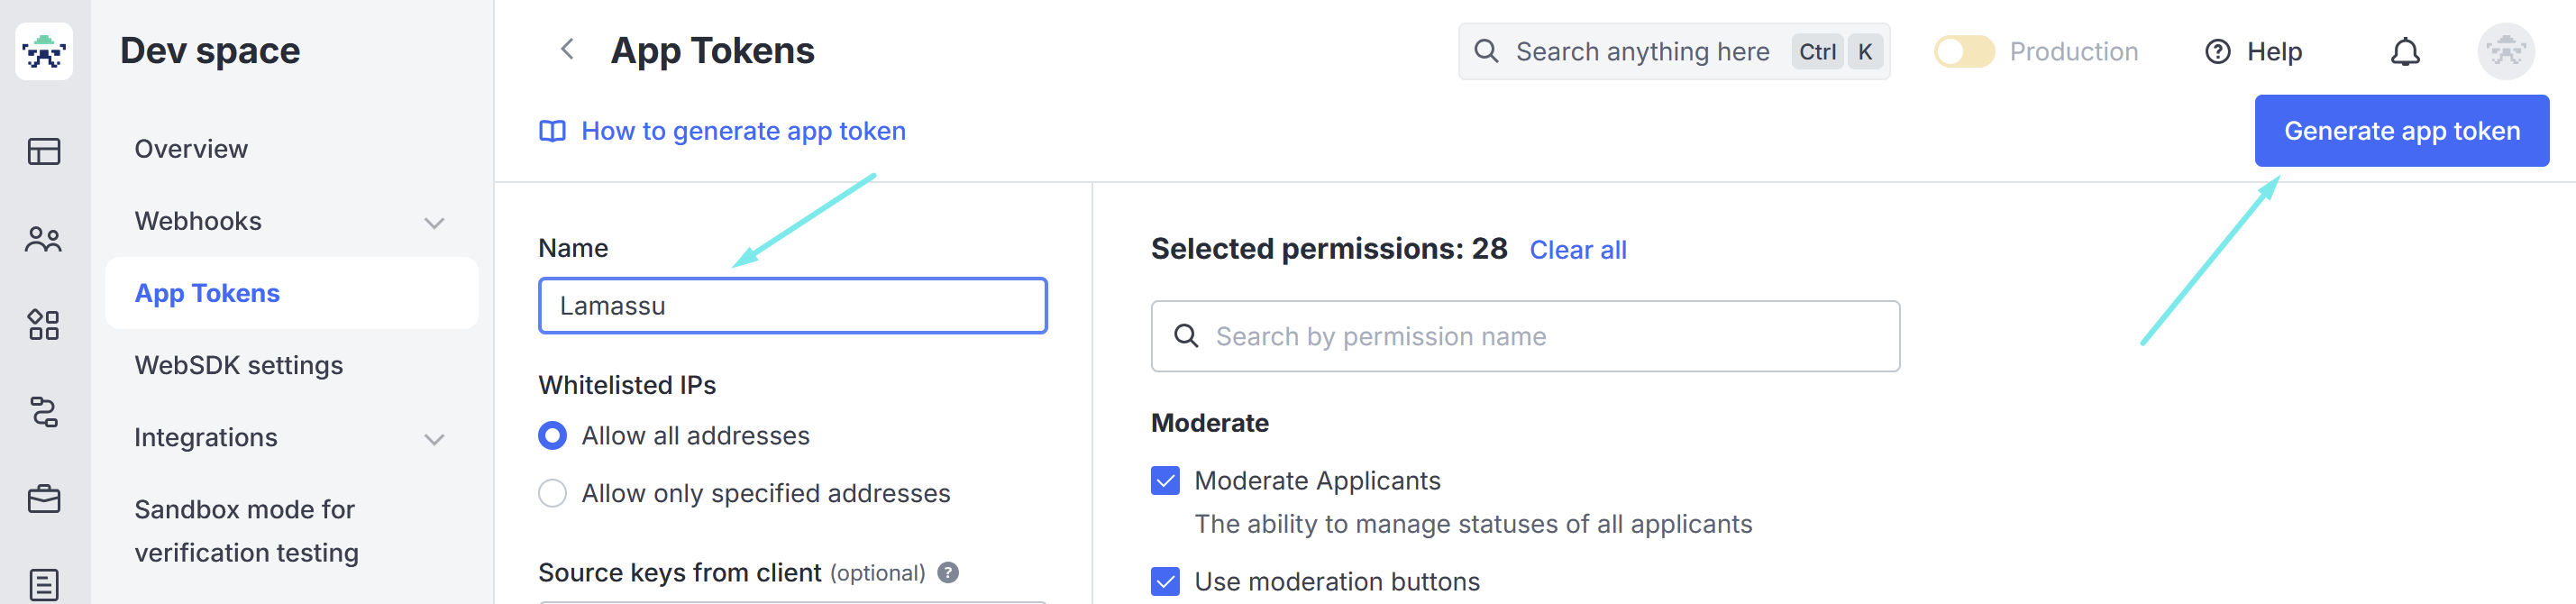
Task: Toggle the Production mode switch
Action: [x=1964, y=51]
